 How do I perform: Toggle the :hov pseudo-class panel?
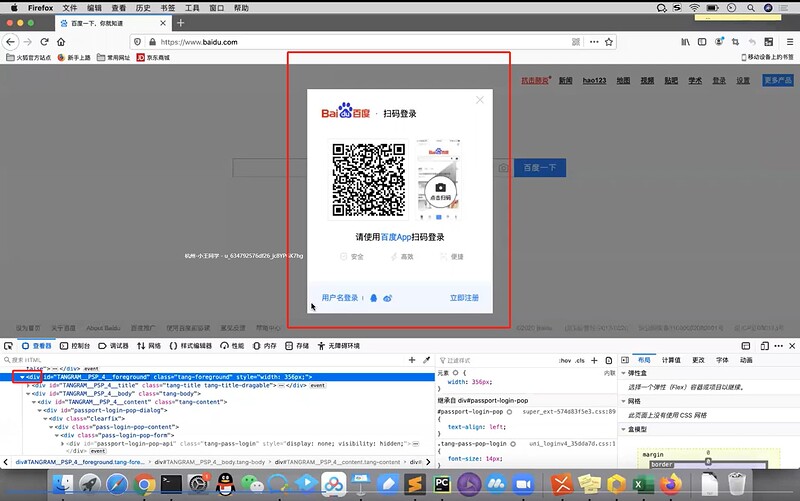(565, 360)
